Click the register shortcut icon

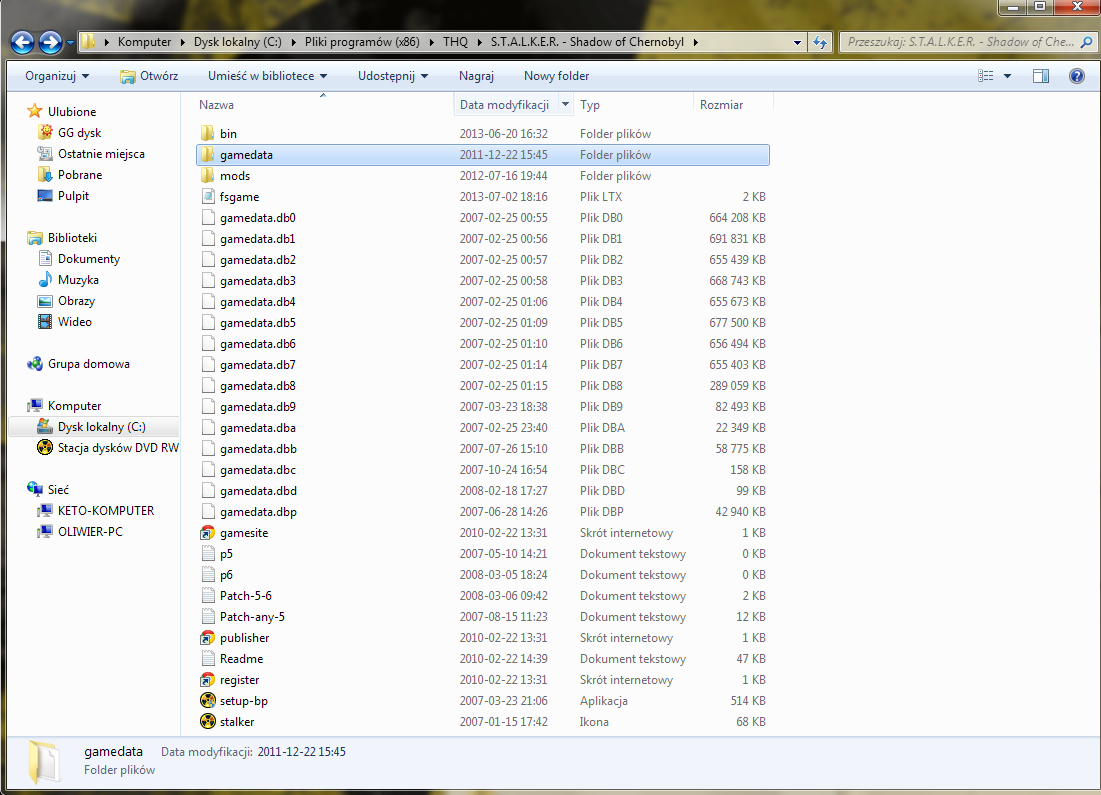pos(208,680)
